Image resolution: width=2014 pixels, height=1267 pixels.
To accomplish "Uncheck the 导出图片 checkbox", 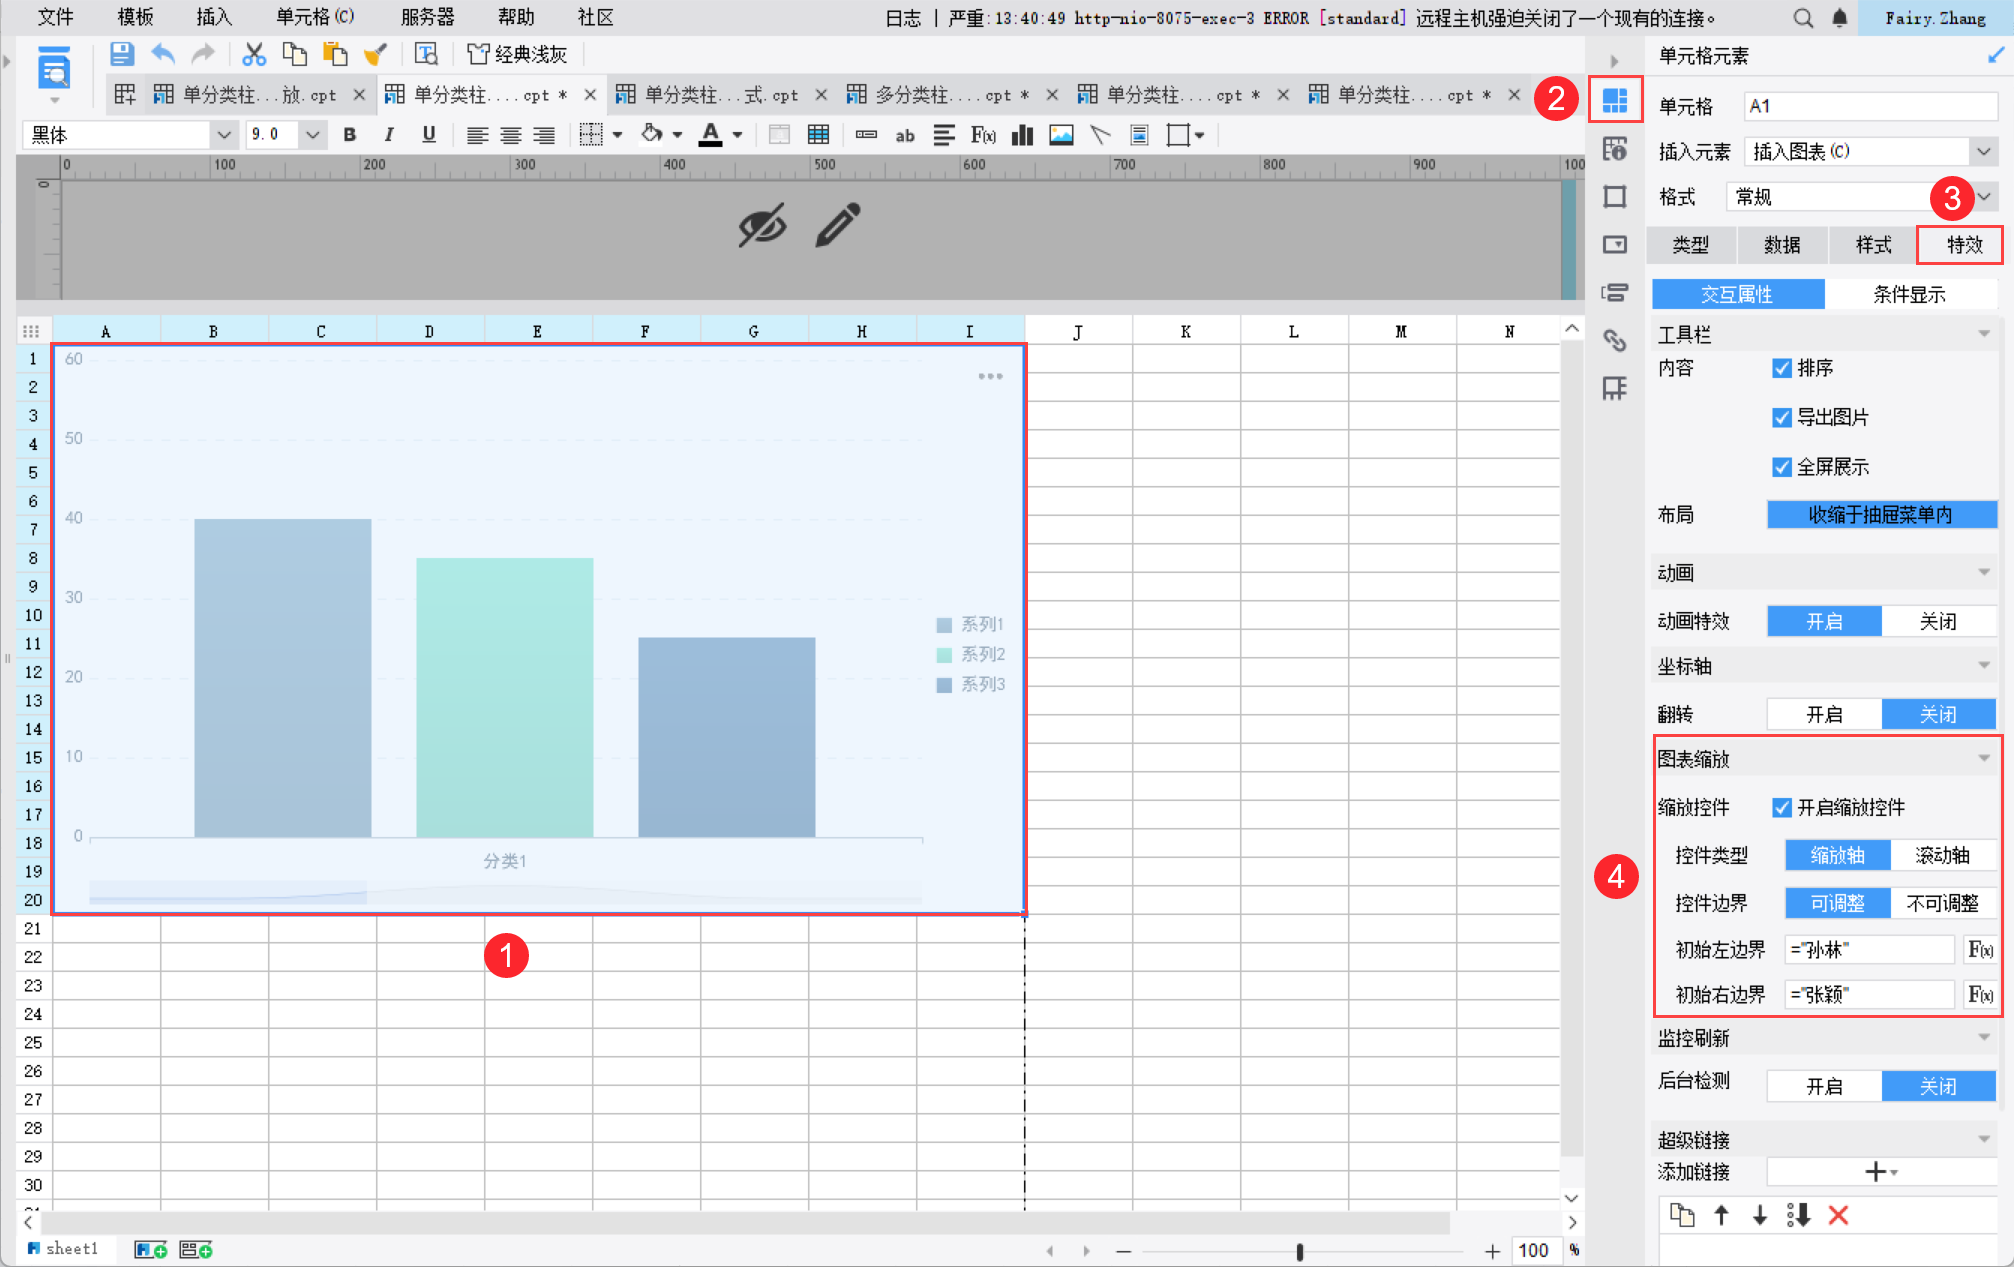I will pos(1781,417).
